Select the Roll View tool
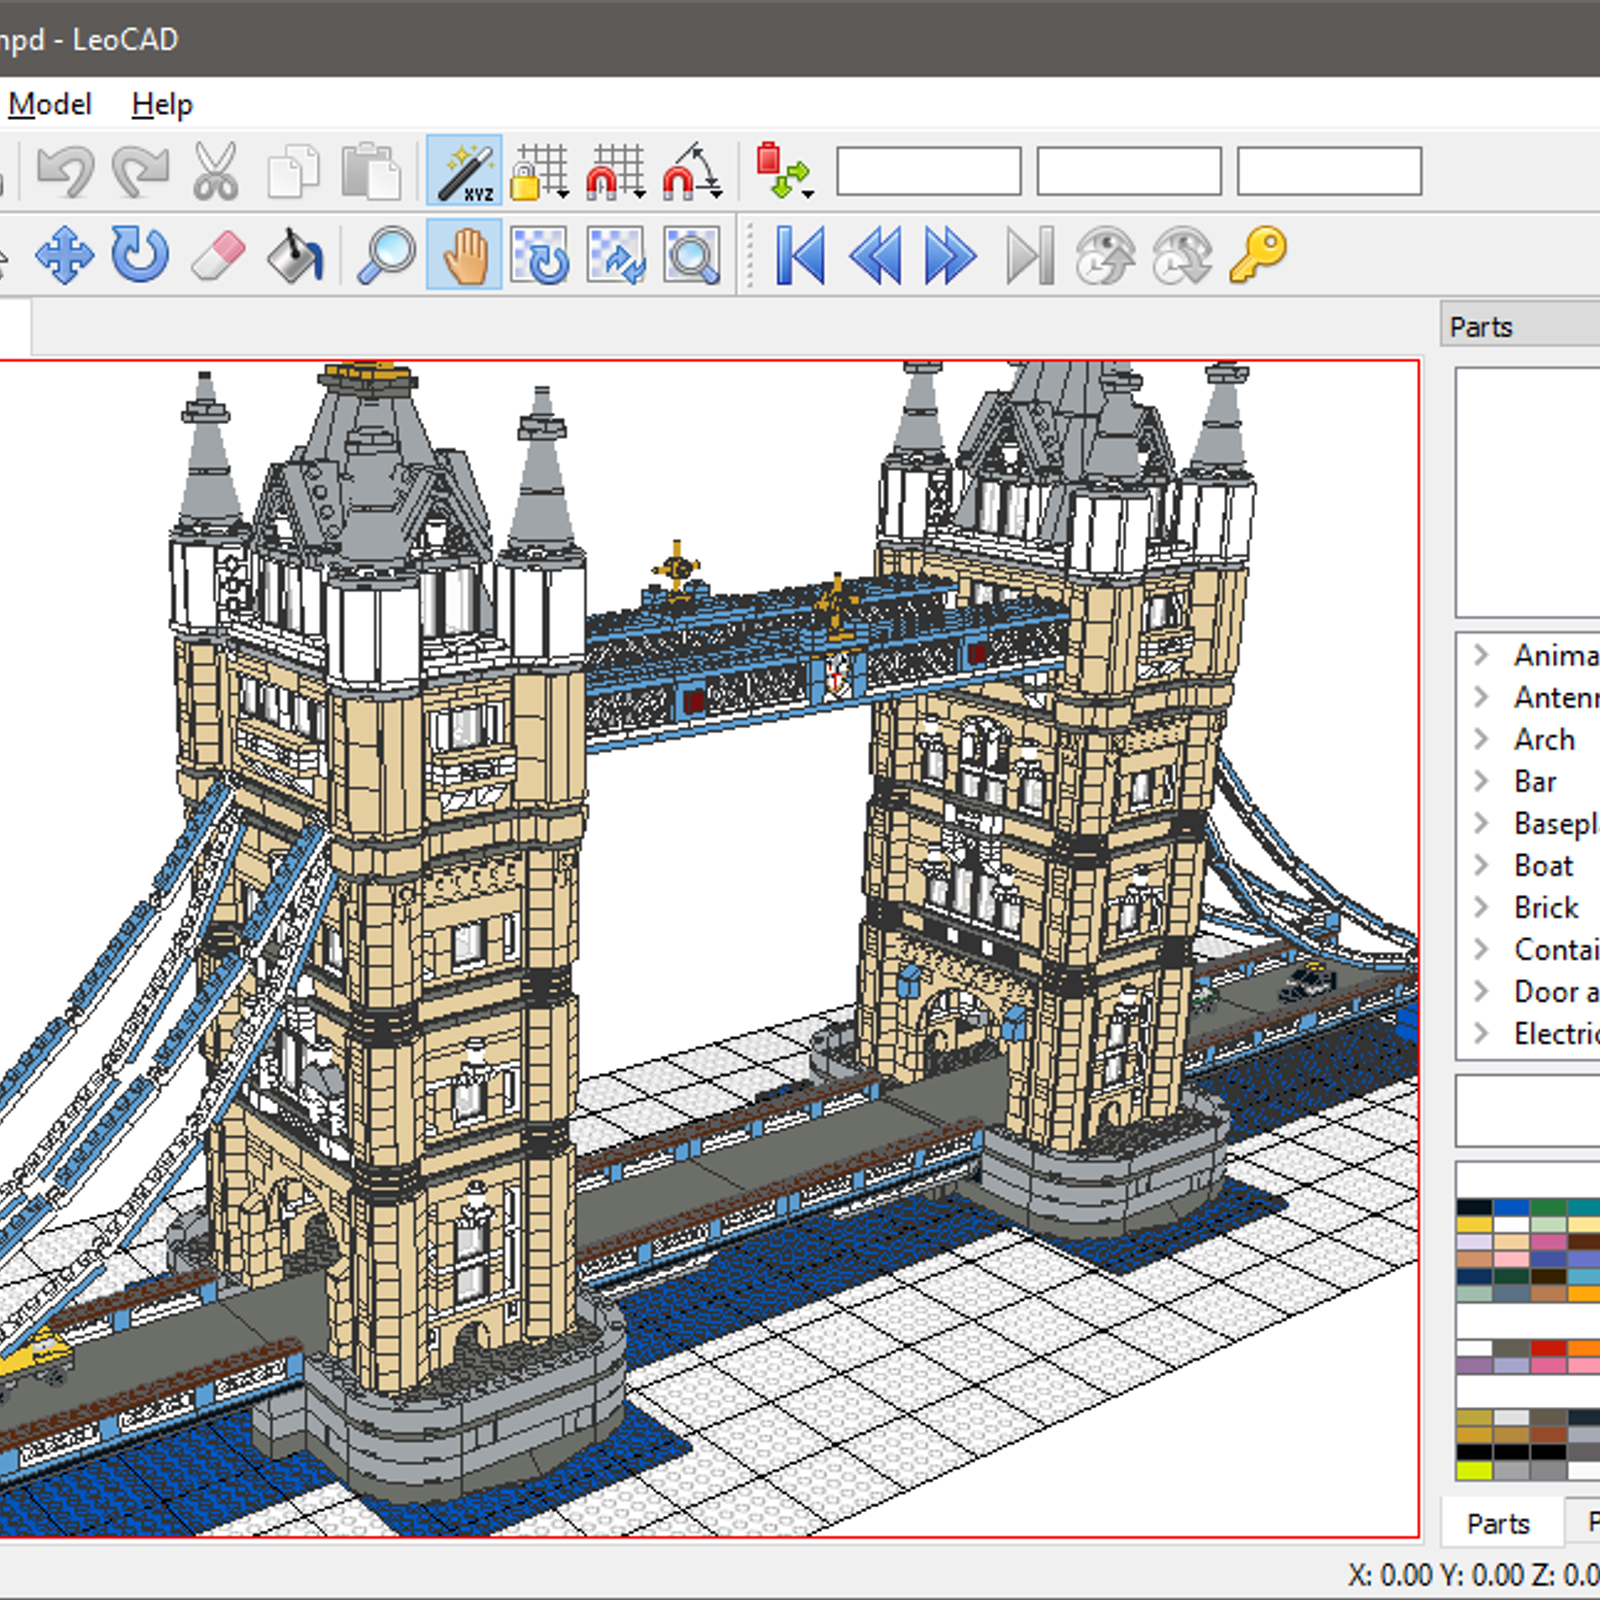1600x1600 pixels. point(616,255)
